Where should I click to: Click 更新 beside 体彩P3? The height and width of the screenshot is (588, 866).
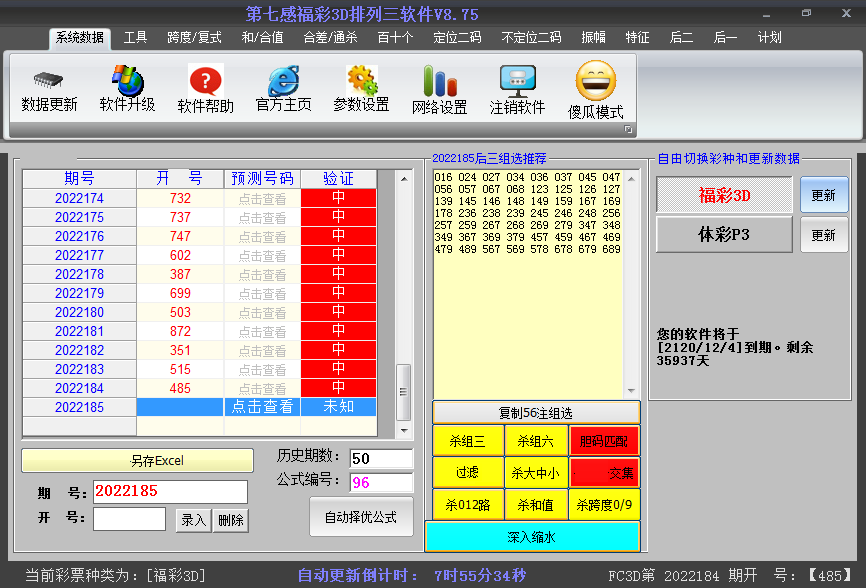point(823,235)
